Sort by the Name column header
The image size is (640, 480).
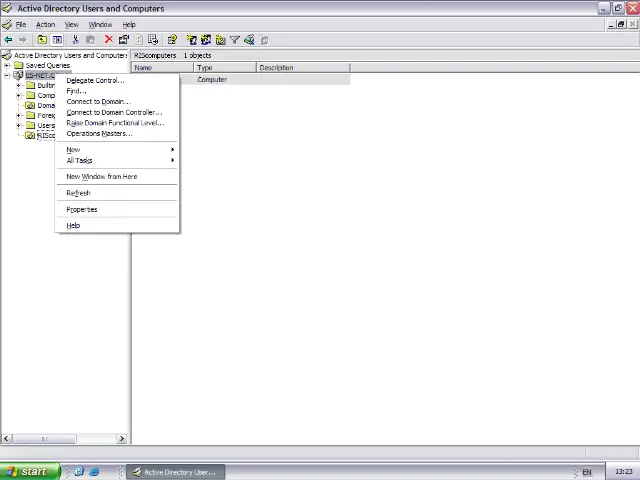tap(162, 68)
